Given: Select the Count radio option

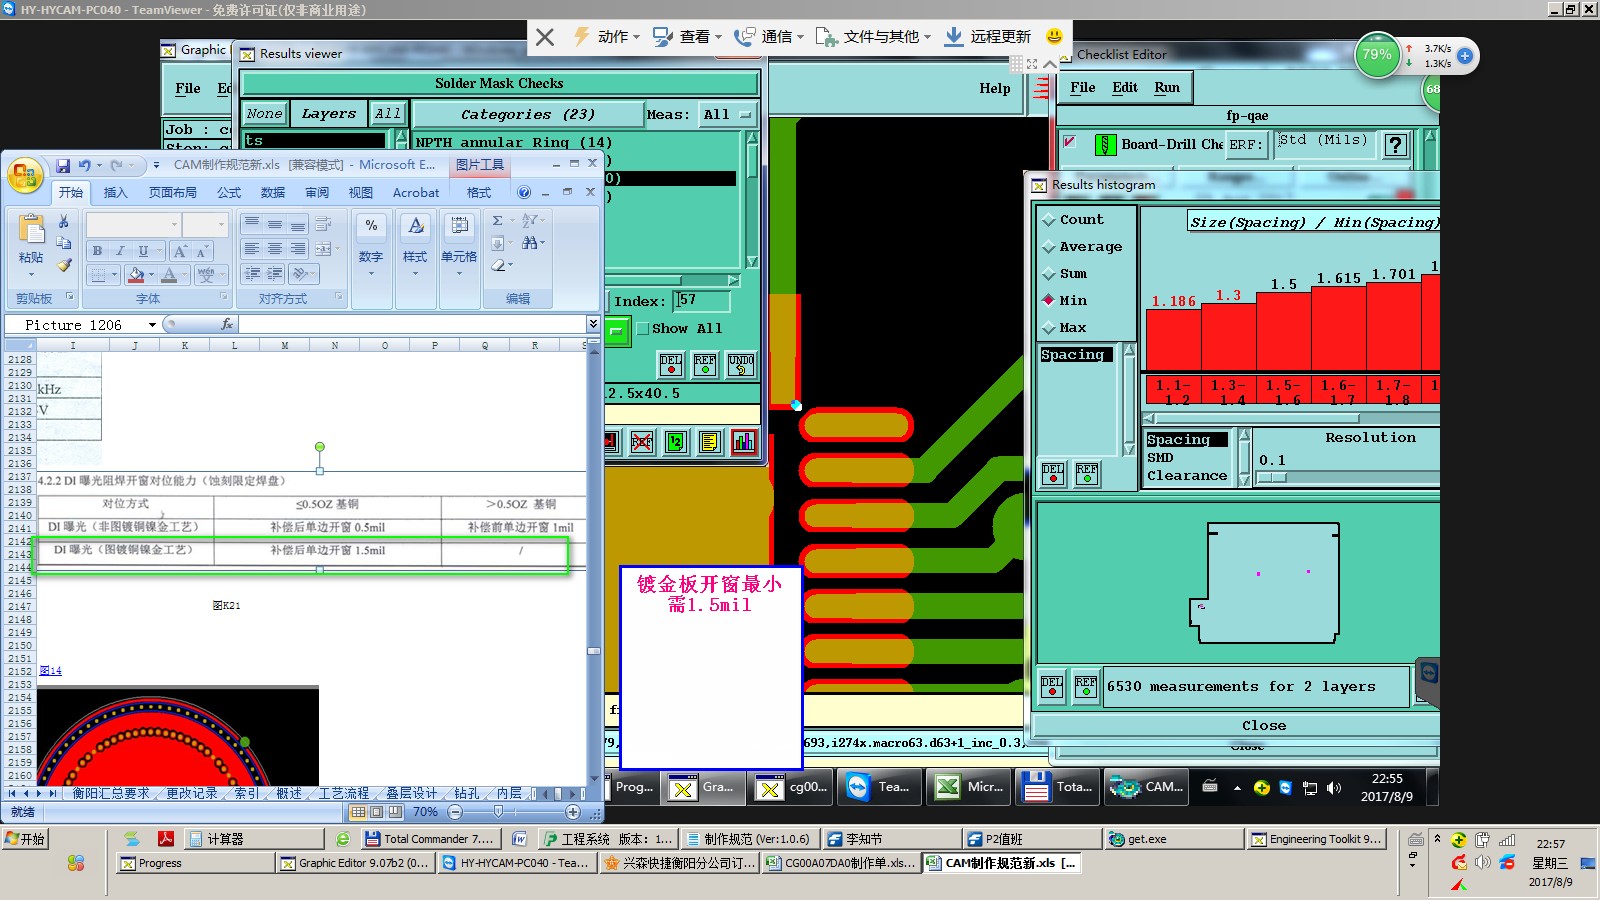Looking at the screenshot, I should click(x=1048, y=220).
